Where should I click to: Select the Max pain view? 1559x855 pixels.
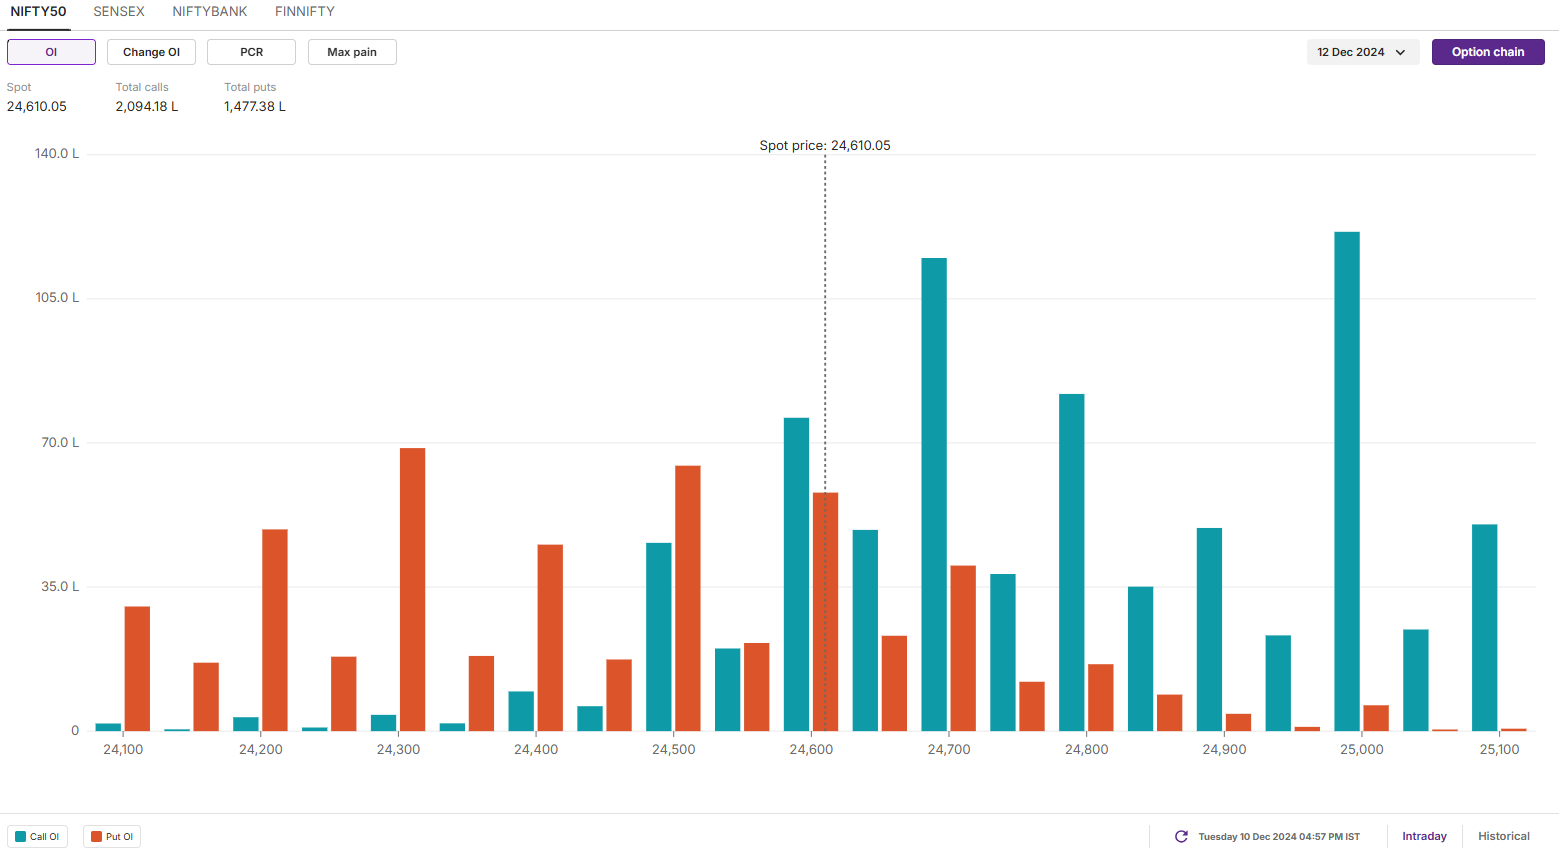tap(352, 52)
